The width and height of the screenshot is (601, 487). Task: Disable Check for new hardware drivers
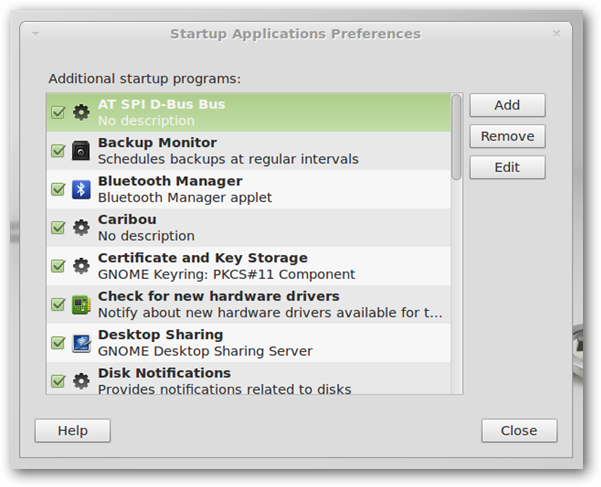[x=58, y=305]
